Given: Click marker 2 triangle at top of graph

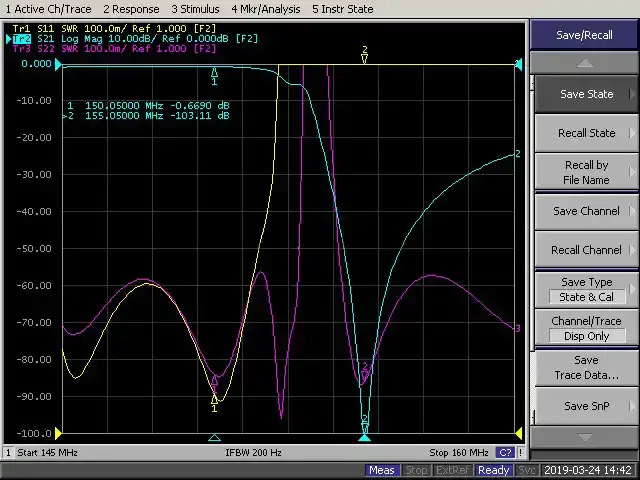Looking at the screenshot, I should pyautogui.click(x=364, y=59).
